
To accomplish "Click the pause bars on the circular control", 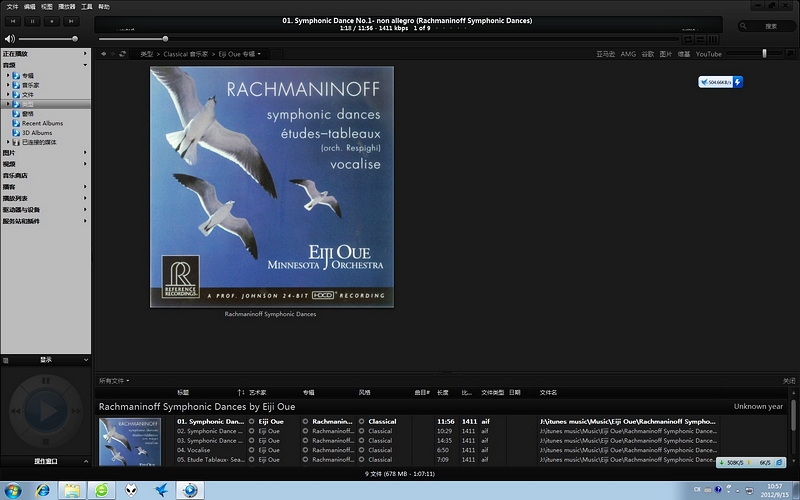I will click(45, 381).
